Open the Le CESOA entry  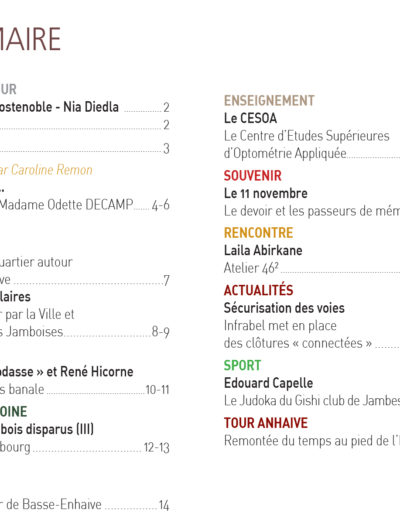pyautogui.click(x=250, y=118)
